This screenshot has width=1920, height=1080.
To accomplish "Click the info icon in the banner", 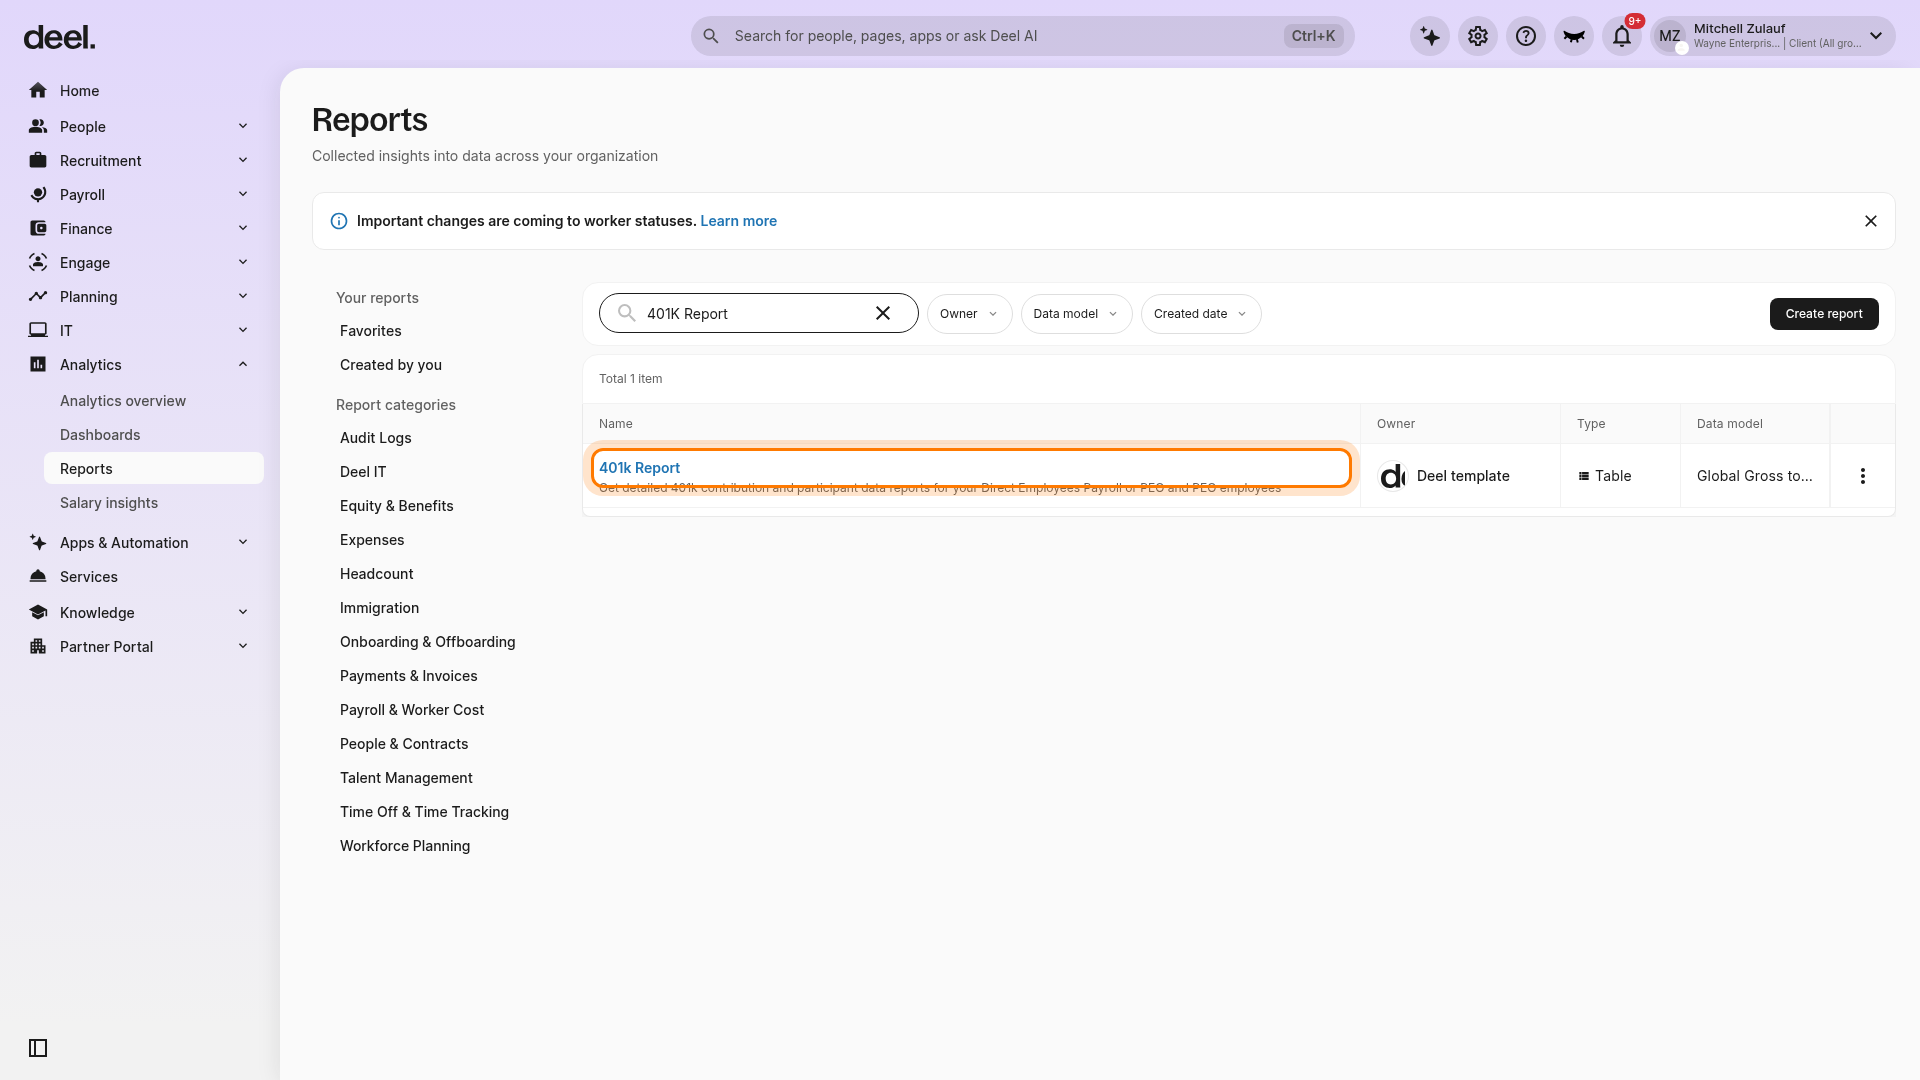I will [x=339, y=221].
